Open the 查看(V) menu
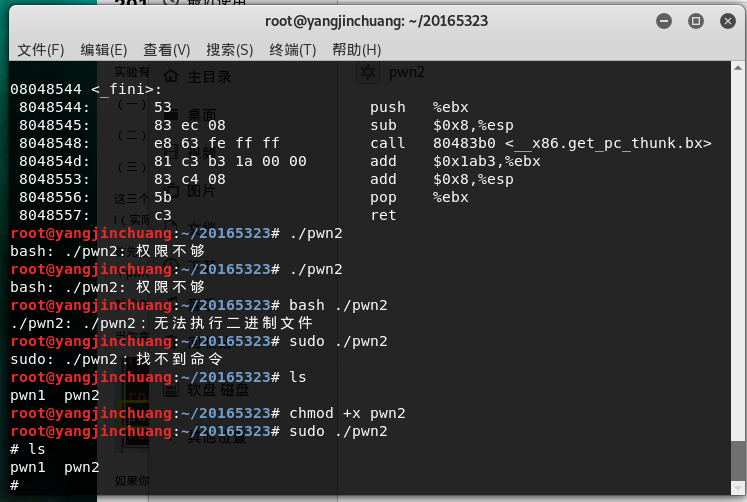747x502 pixels. [x=167, y=50]
